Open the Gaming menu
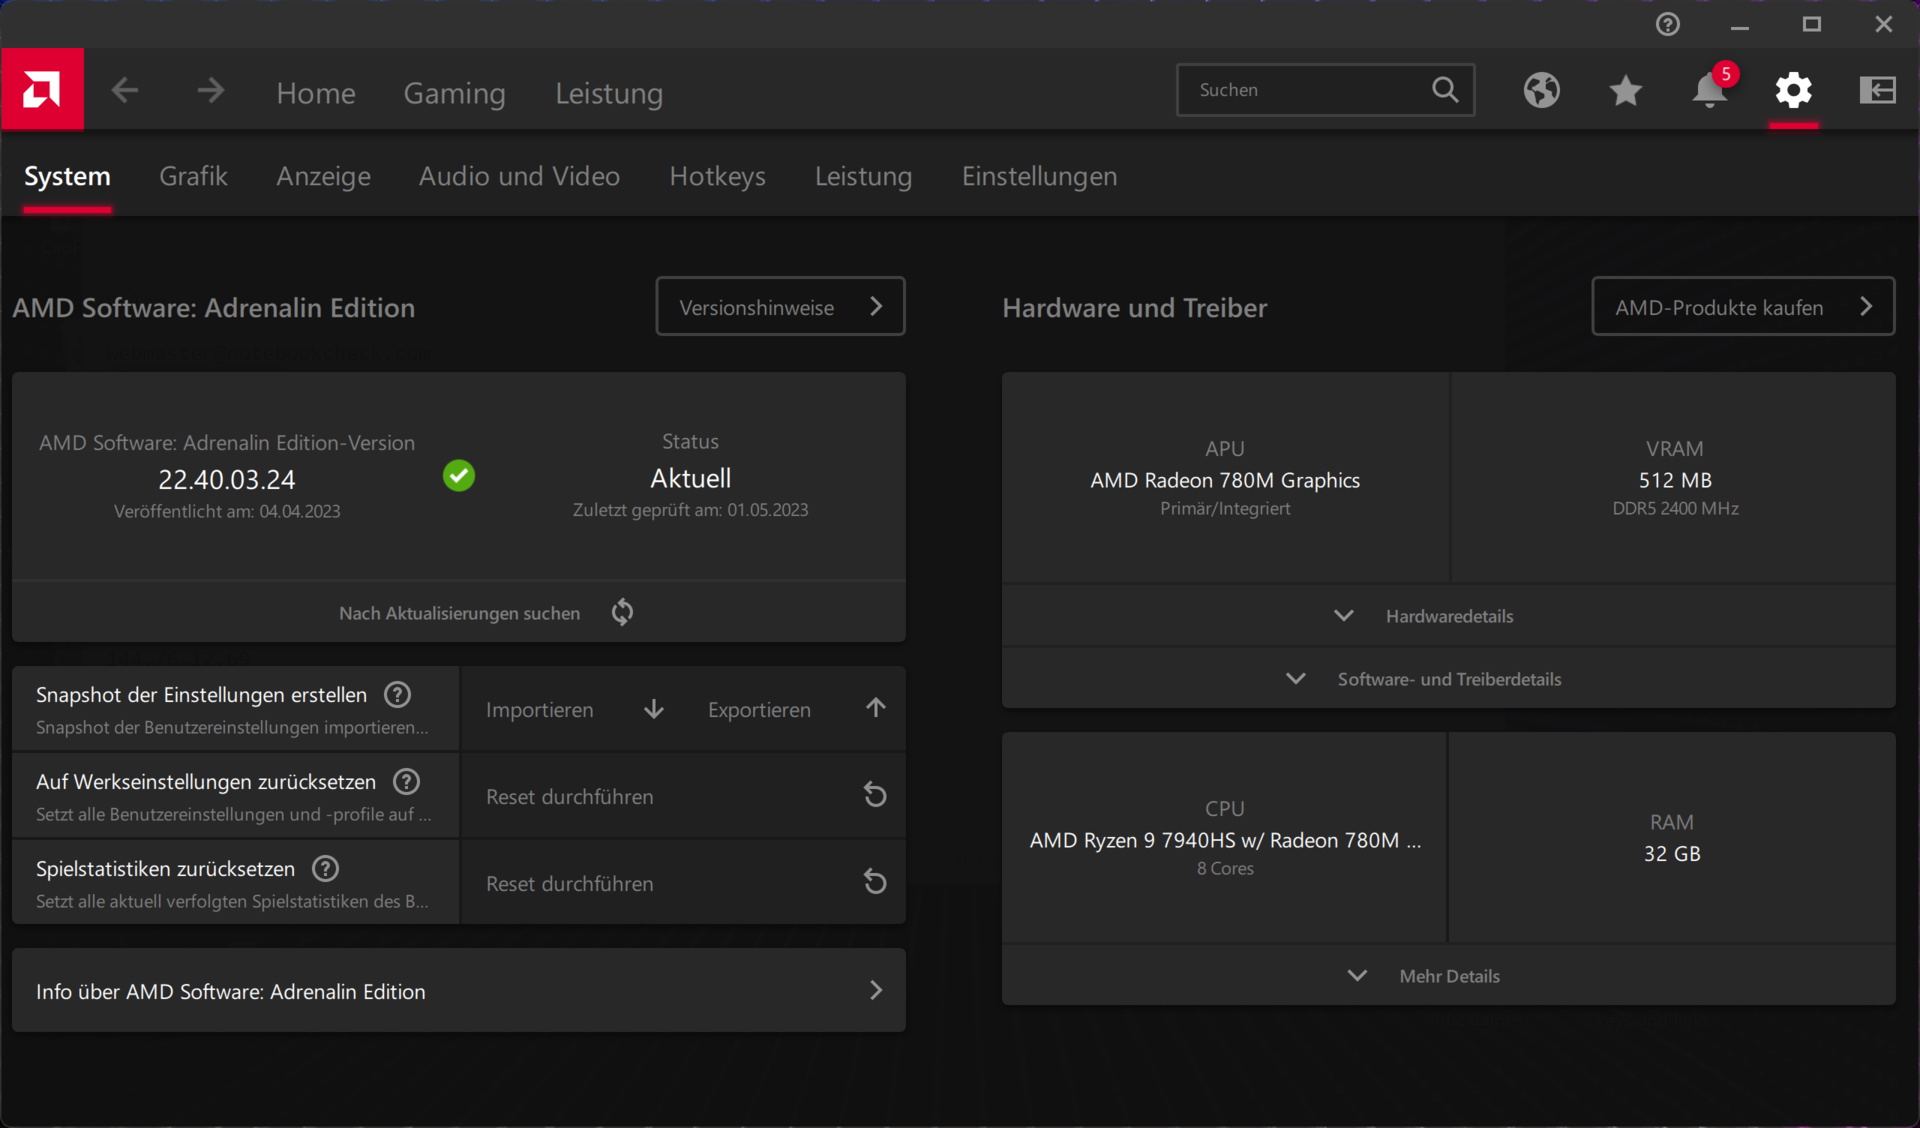This screenshot has height=1128, width=1920. [454, 93]
